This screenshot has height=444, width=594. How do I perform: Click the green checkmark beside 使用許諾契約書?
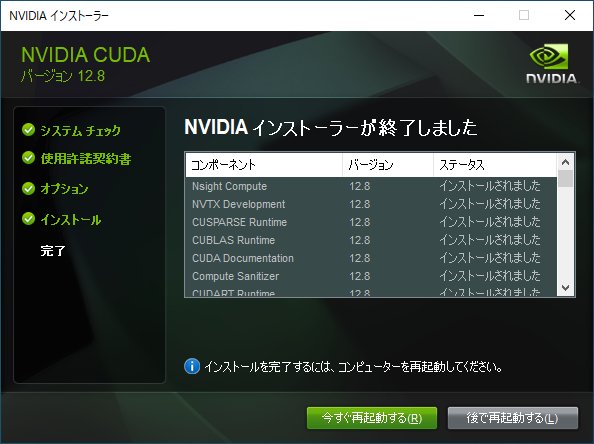point(28,158)
